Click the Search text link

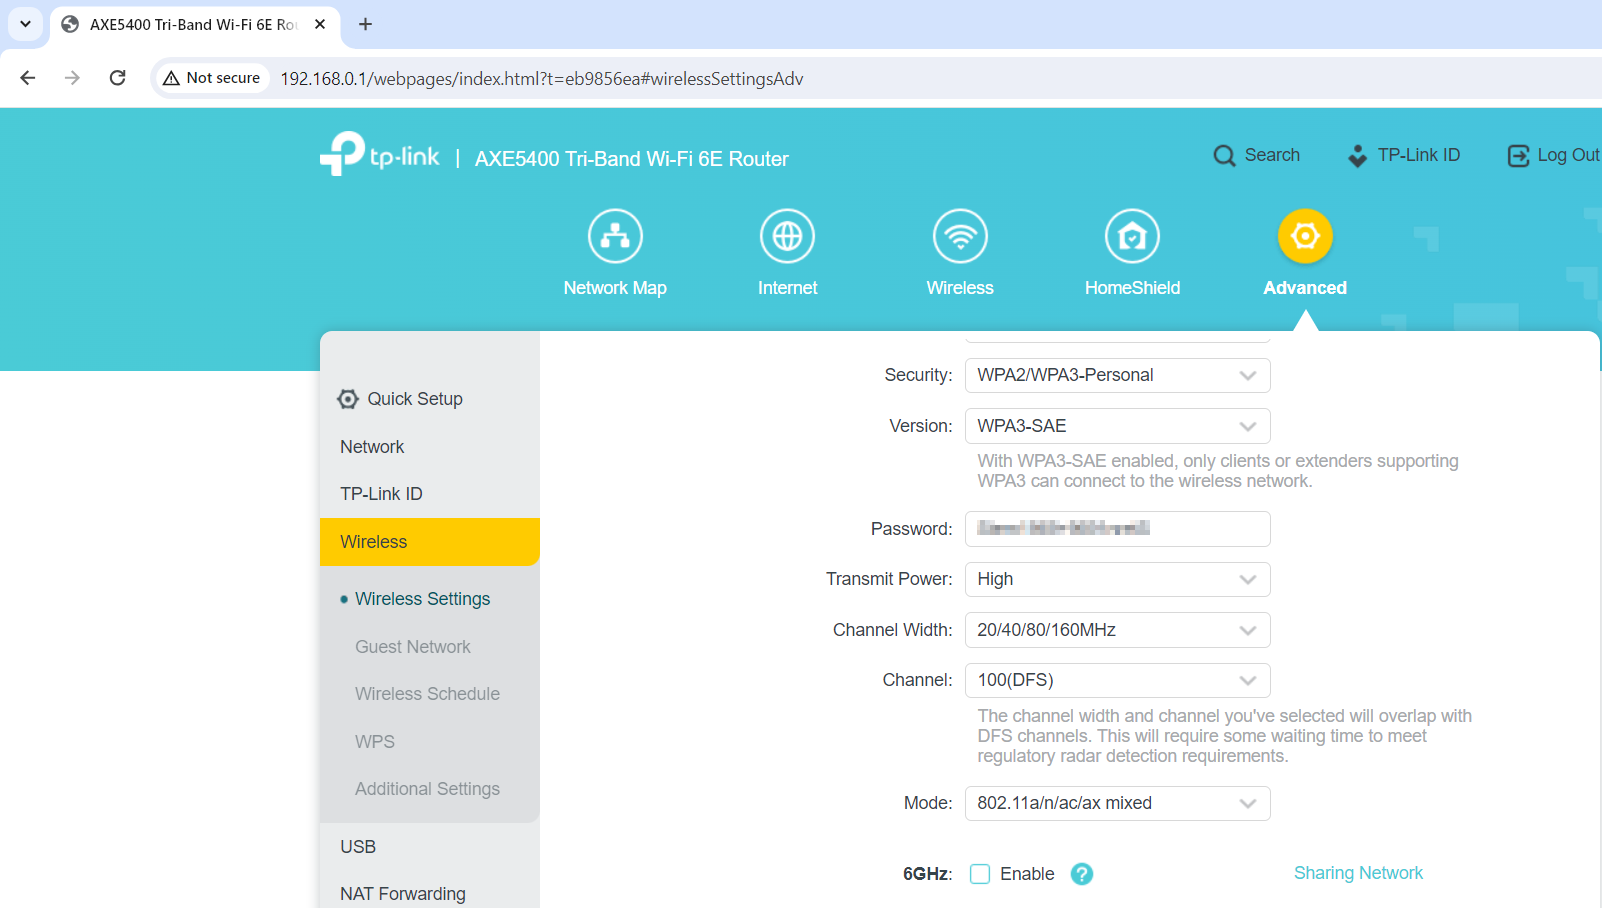pos(1272,155)
